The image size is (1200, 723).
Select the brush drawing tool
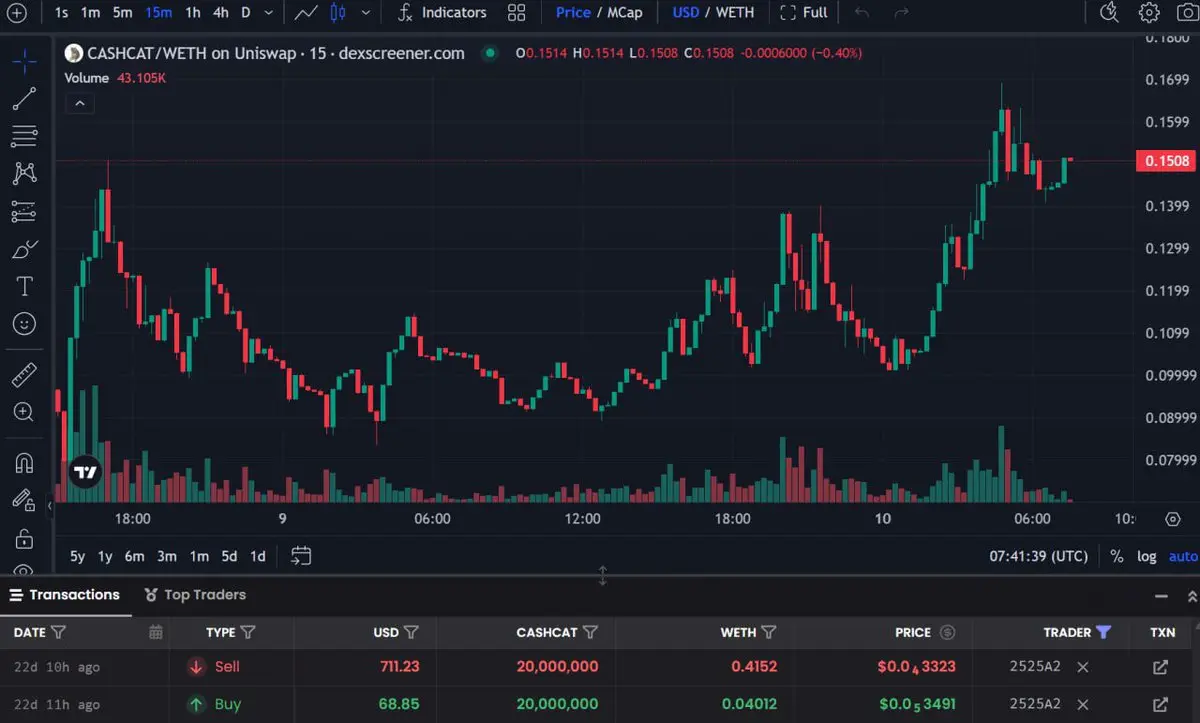tap(24, 249)
